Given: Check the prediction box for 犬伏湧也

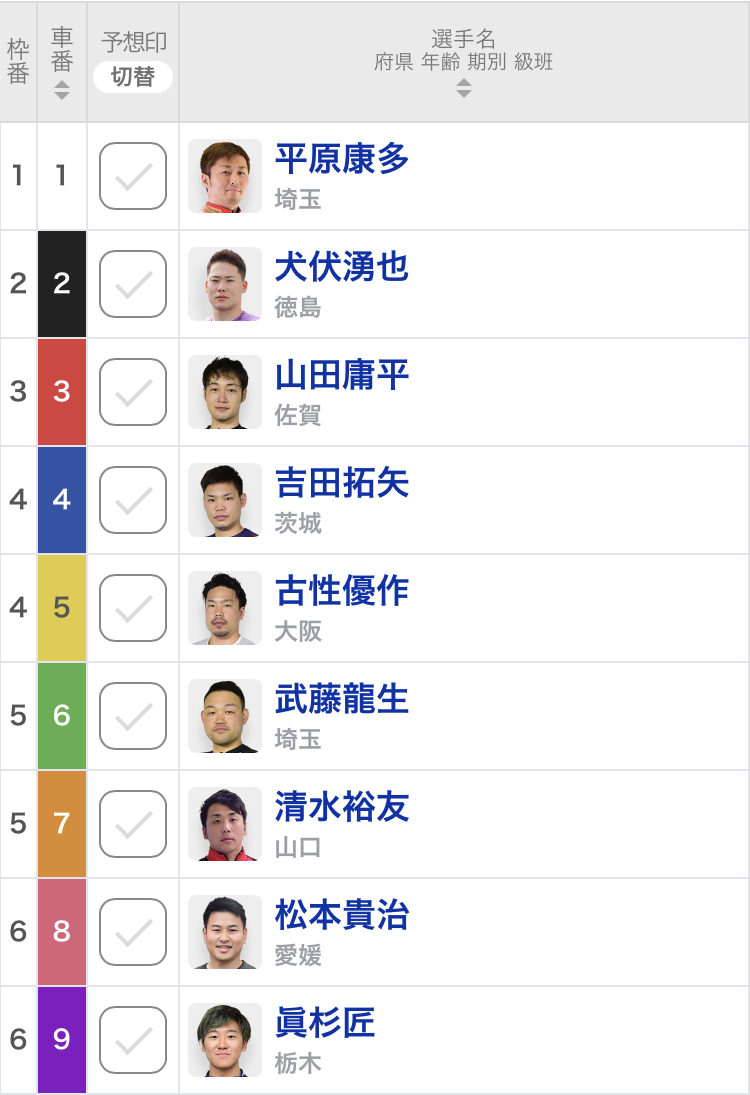Looking at the screenshot, I should tap(133, 284).
